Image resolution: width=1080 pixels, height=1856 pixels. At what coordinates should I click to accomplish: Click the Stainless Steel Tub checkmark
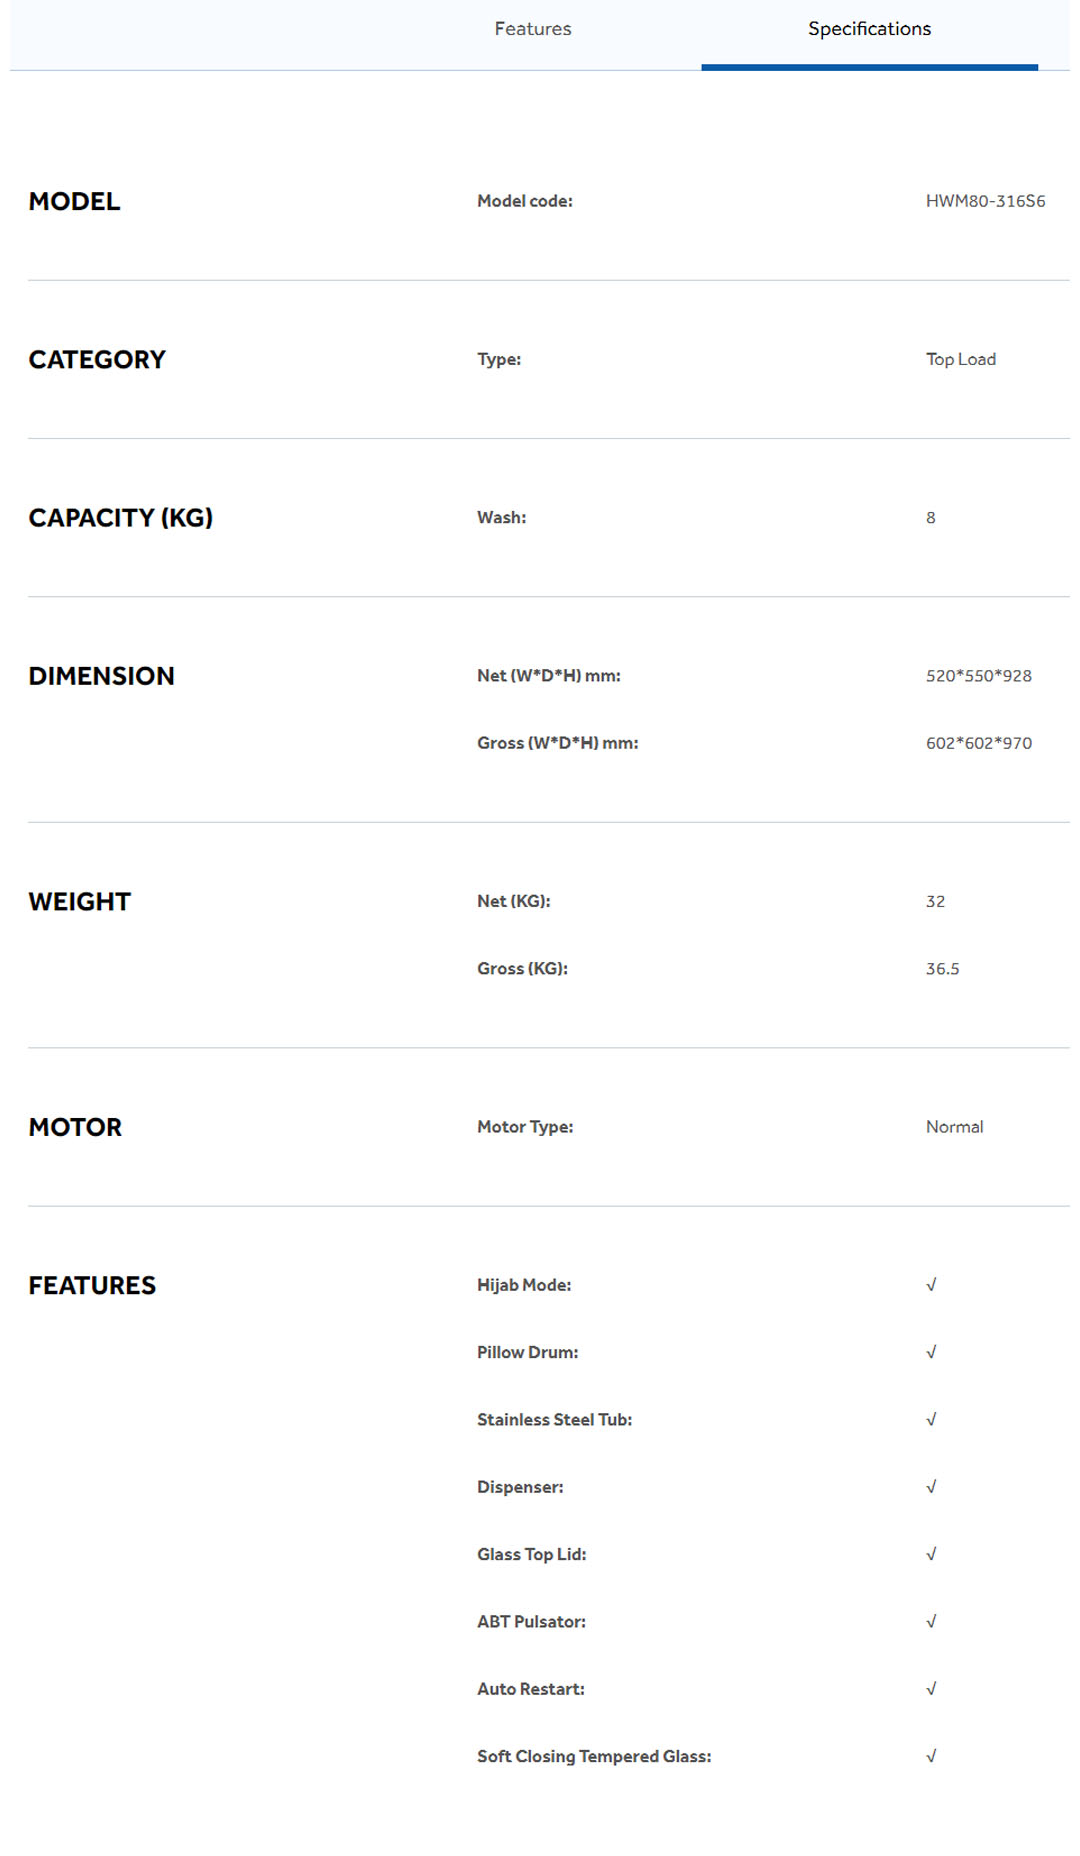click(x=931, y=1419)
